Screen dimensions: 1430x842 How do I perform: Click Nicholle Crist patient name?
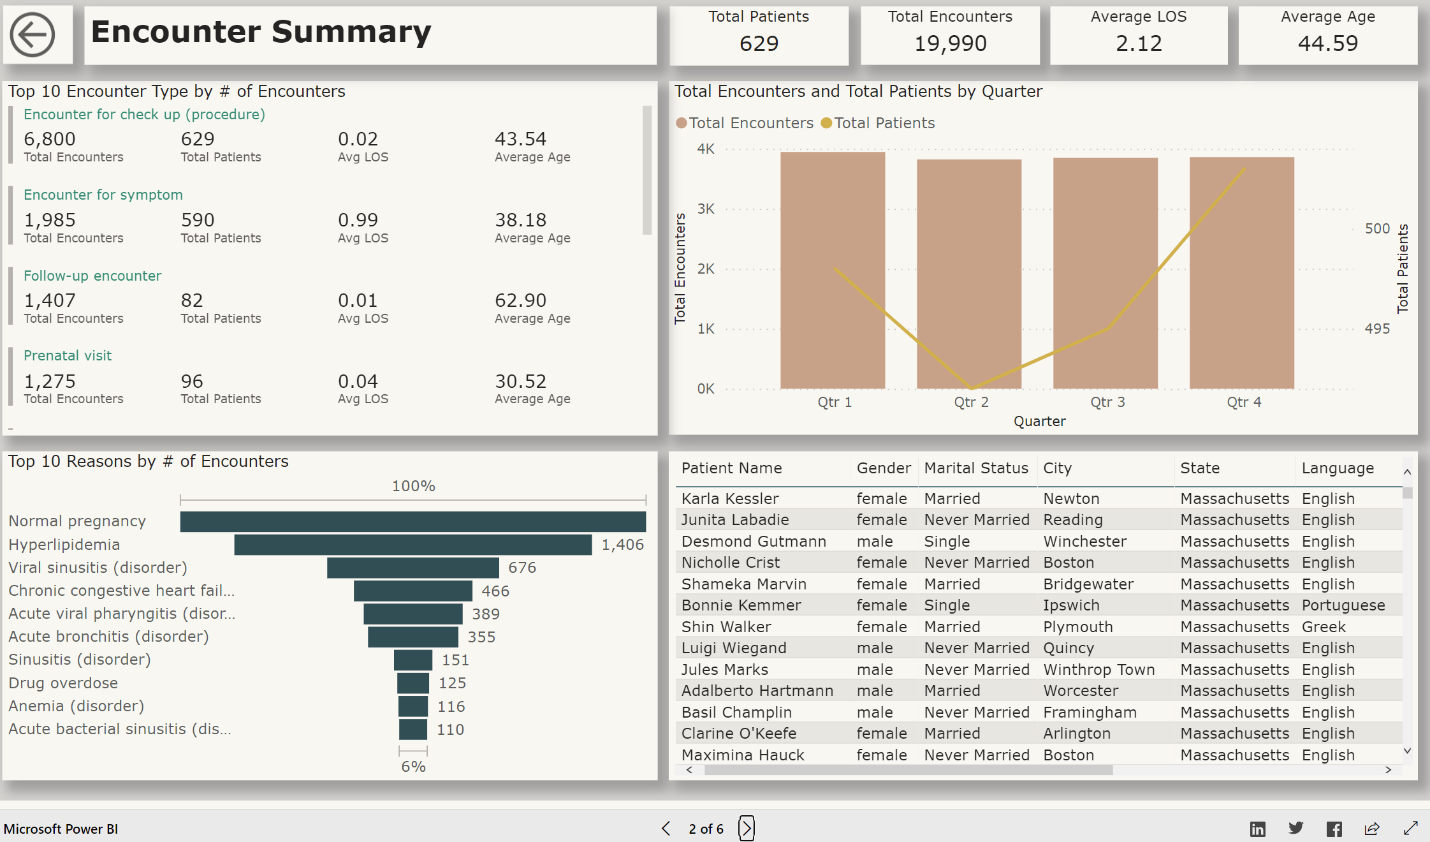(x=731, y=562)
